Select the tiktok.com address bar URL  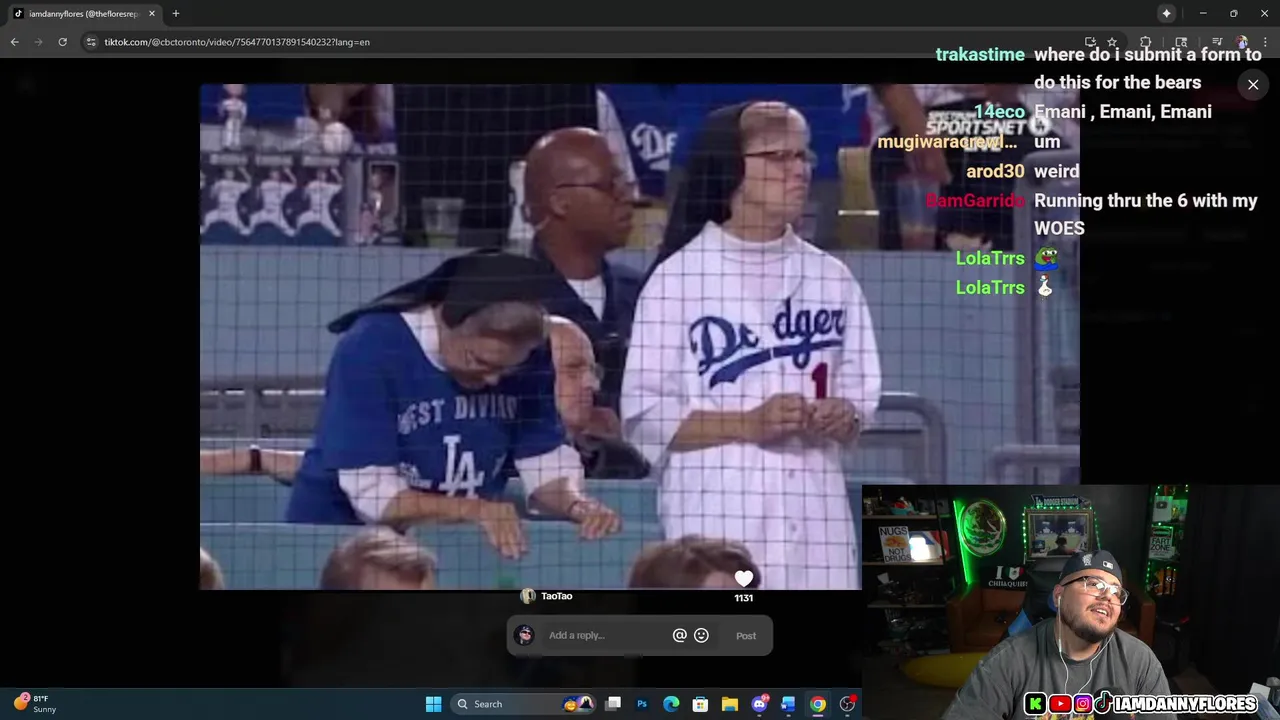click(x=237, y=42)
